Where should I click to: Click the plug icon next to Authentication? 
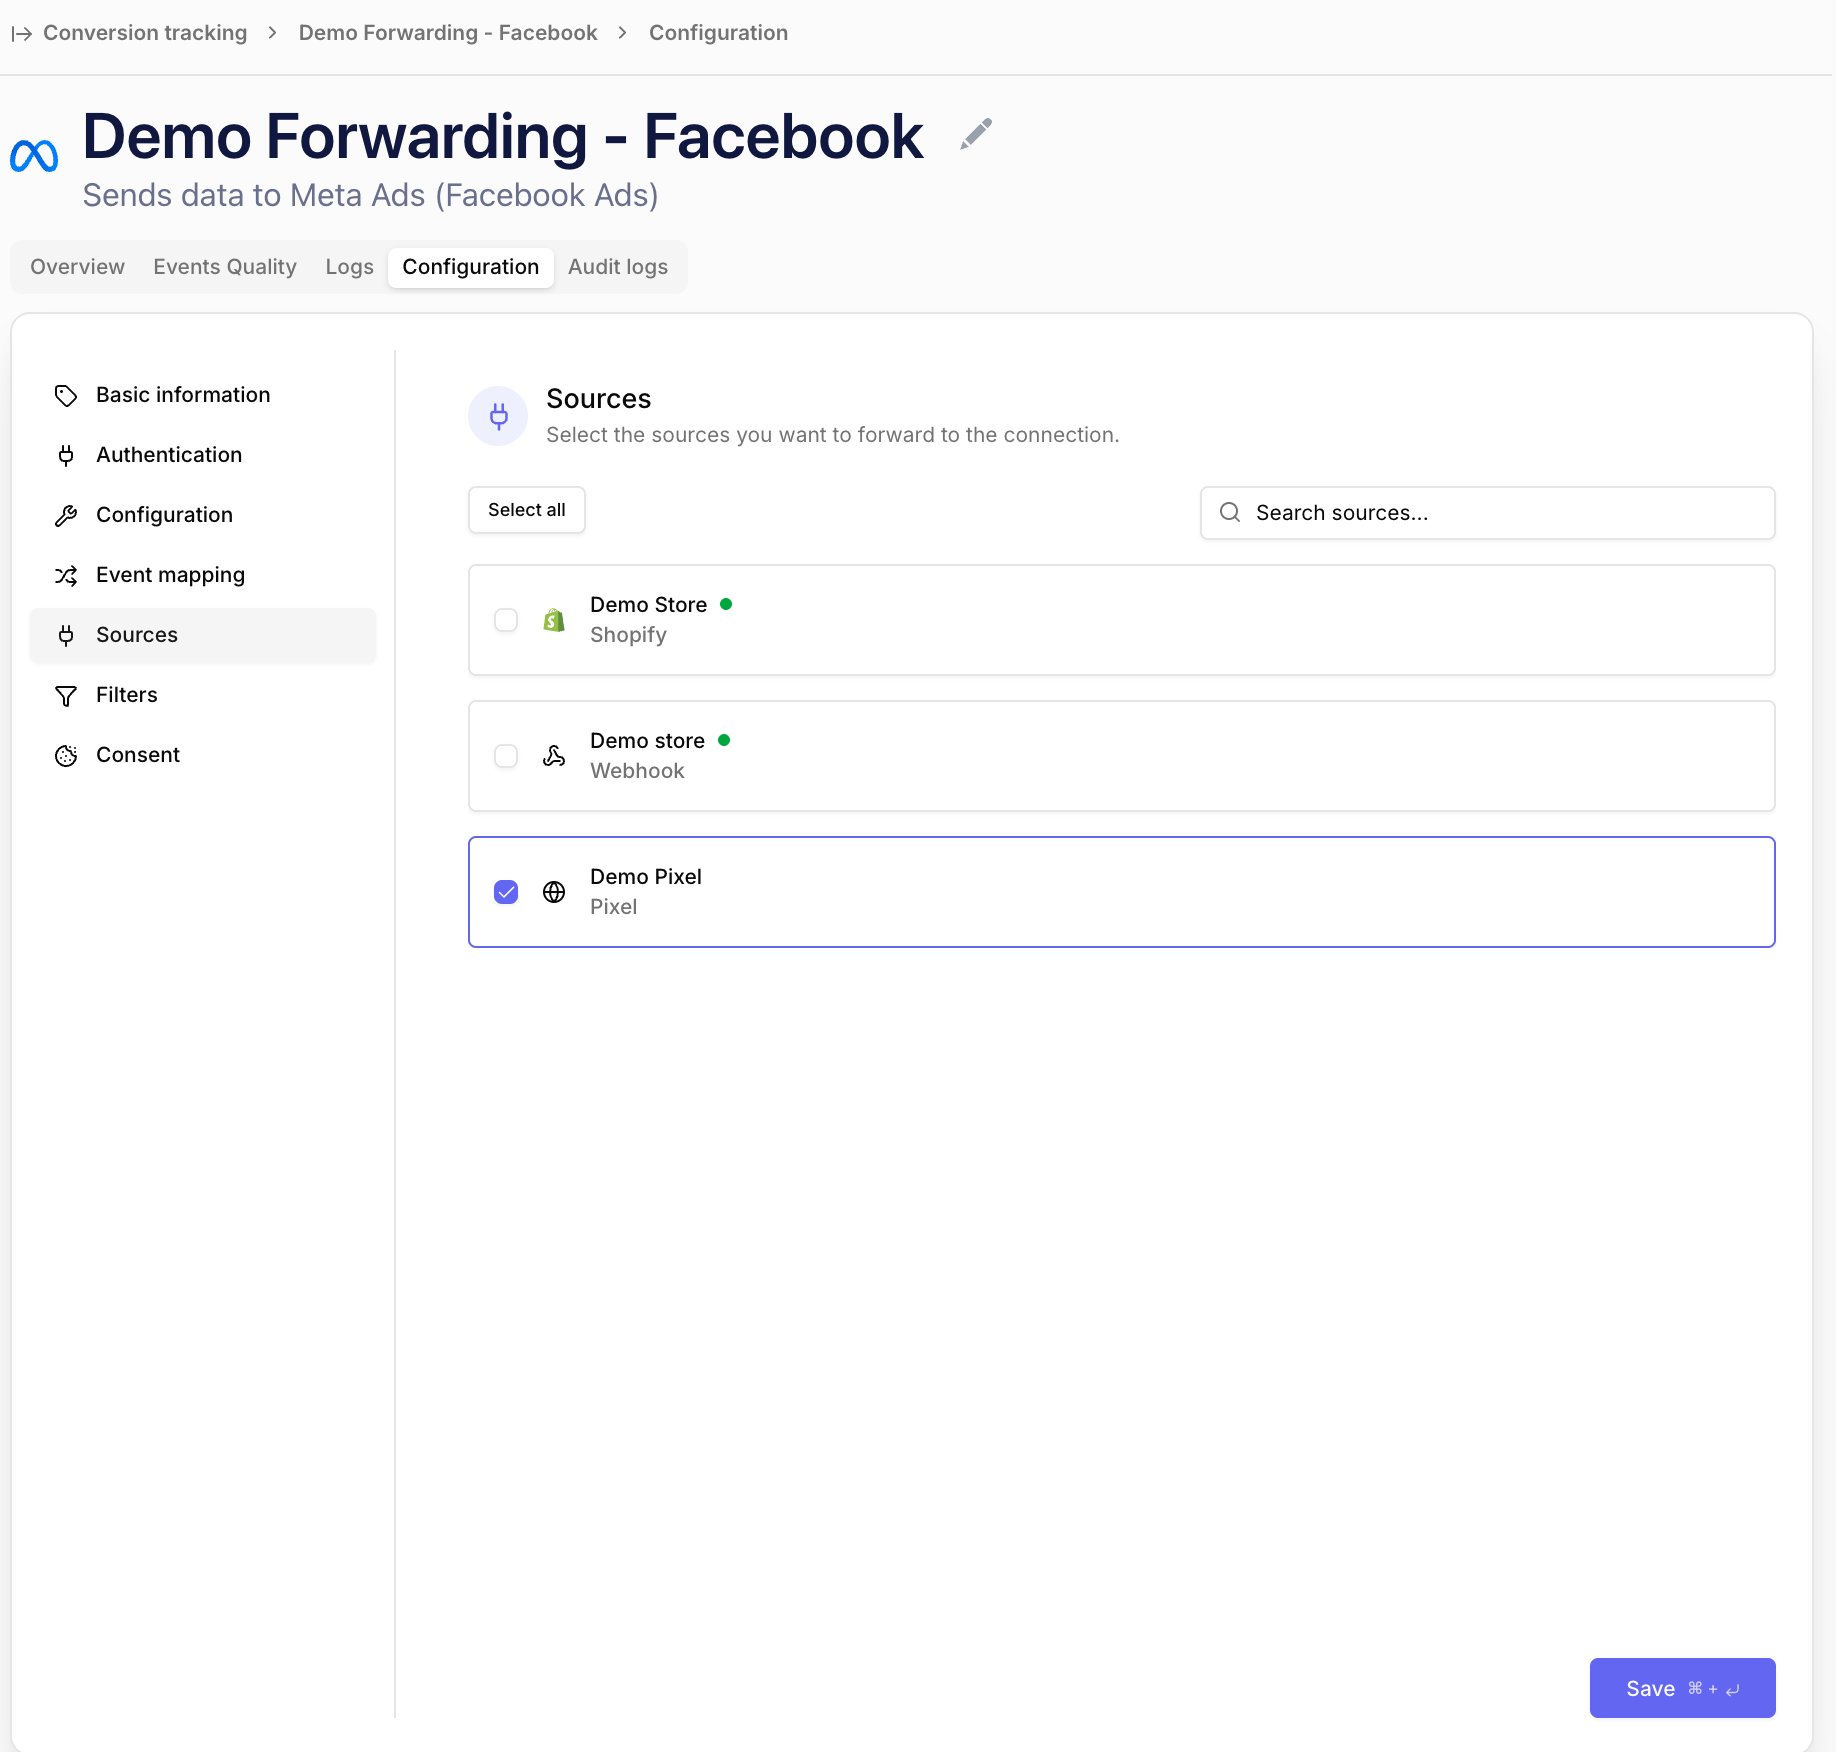pos(66,456)
